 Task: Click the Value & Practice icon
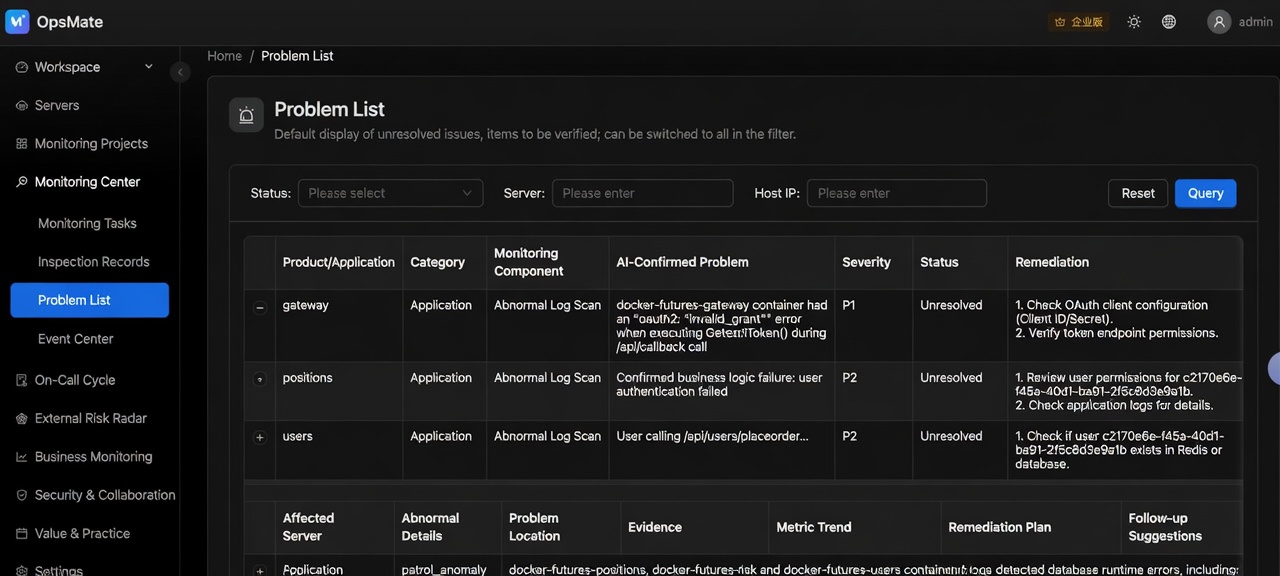pos(22,533)
